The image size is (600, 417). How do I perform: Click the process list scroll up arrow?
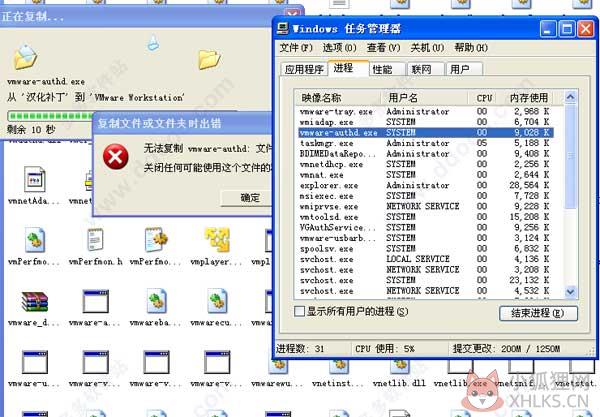(x=570, y=97)
